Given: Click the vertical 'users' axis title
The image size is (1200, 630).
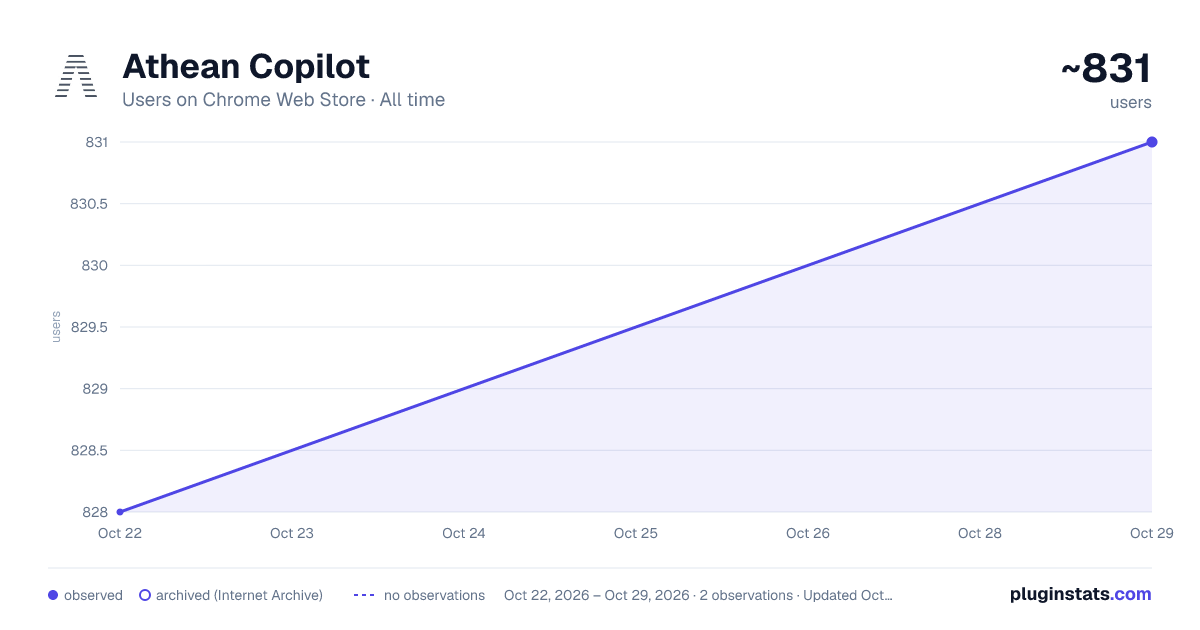Looking at the screenshot, I should (x=56, y=327).
